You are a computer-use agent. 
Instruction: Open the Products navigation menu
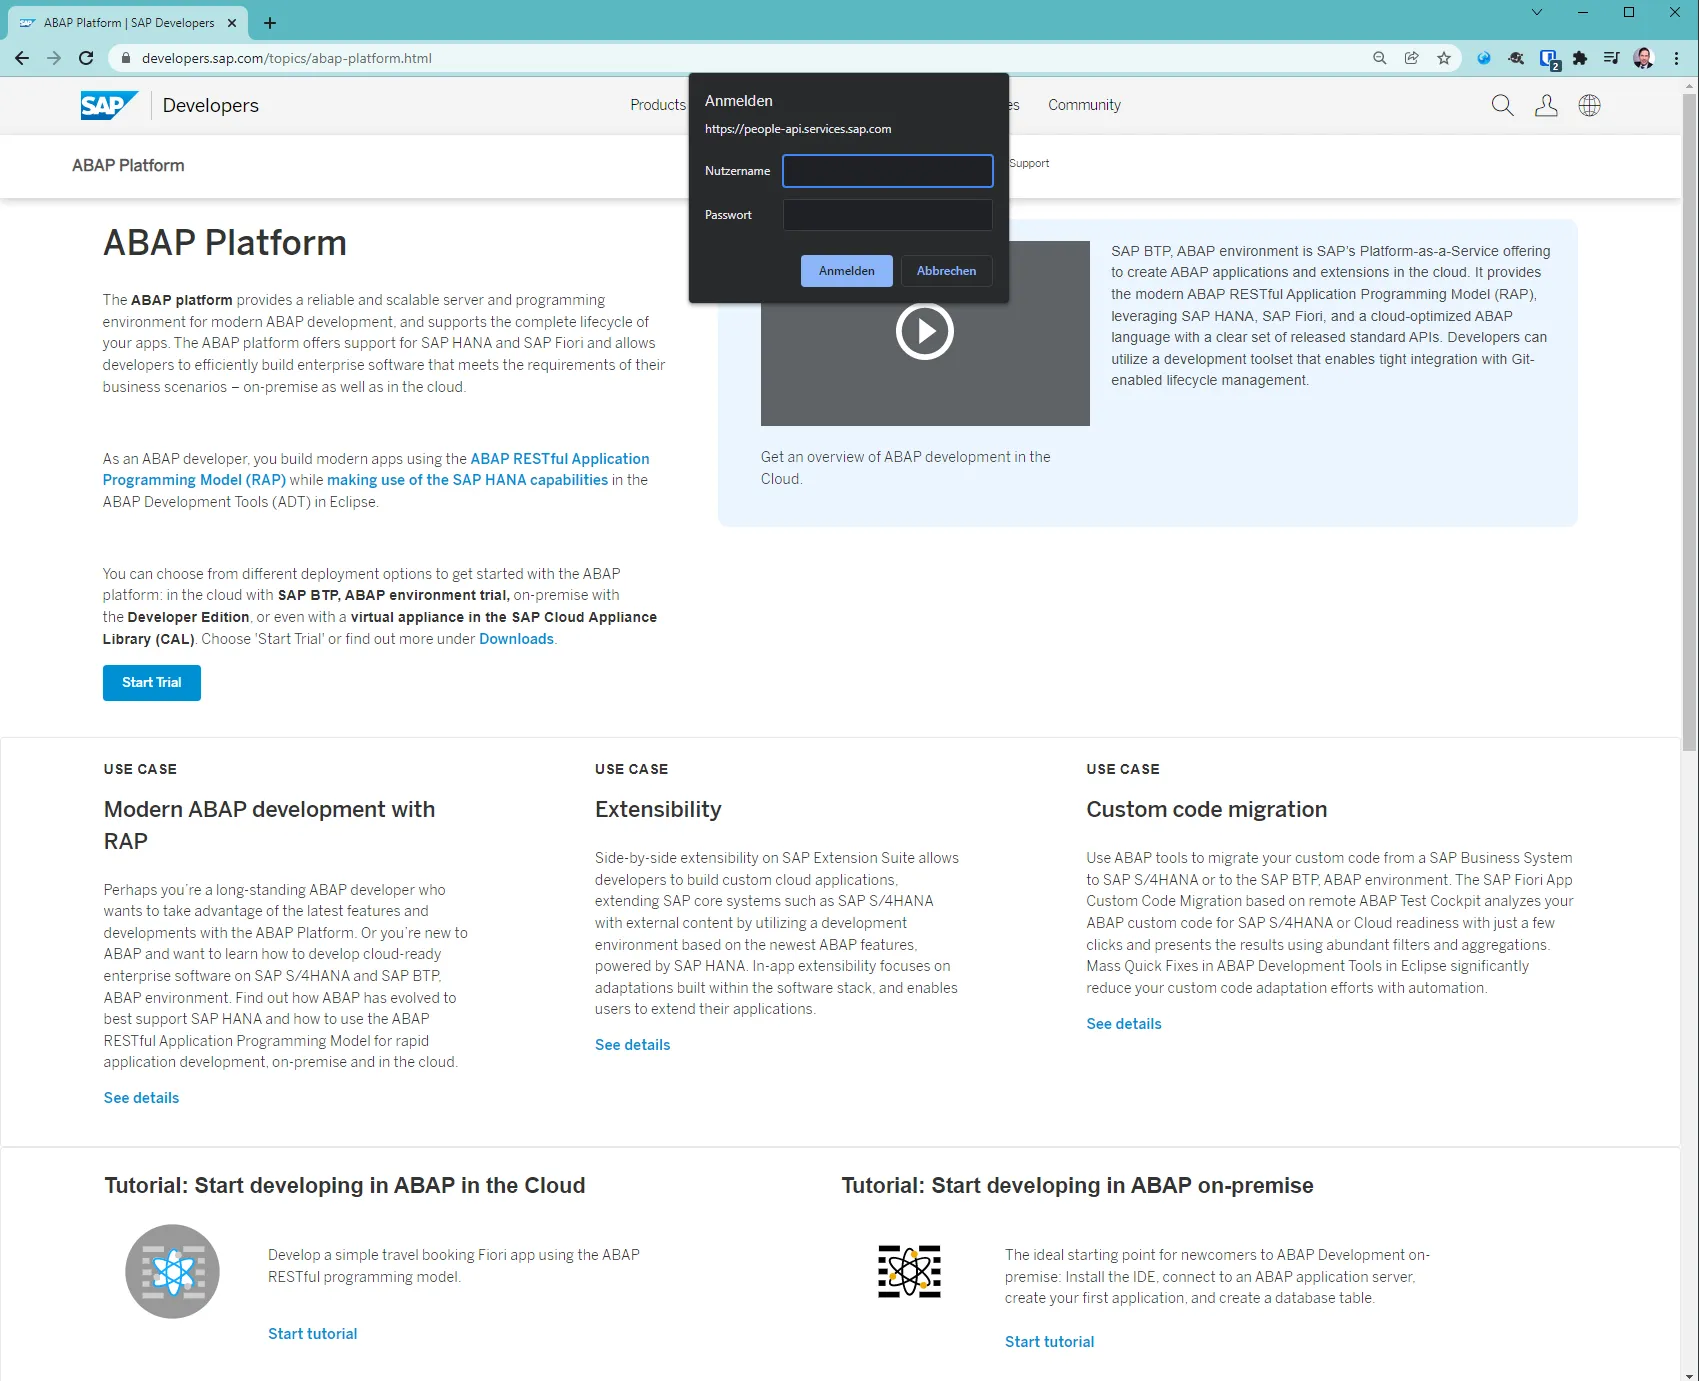click(657, 105)
